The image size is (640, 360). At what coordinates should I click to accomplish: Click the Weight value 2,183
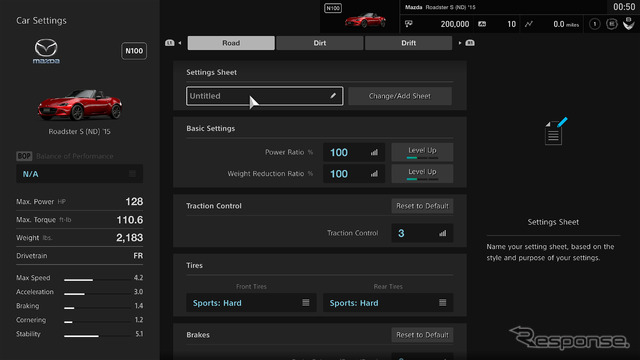click(x=129, y=238)
